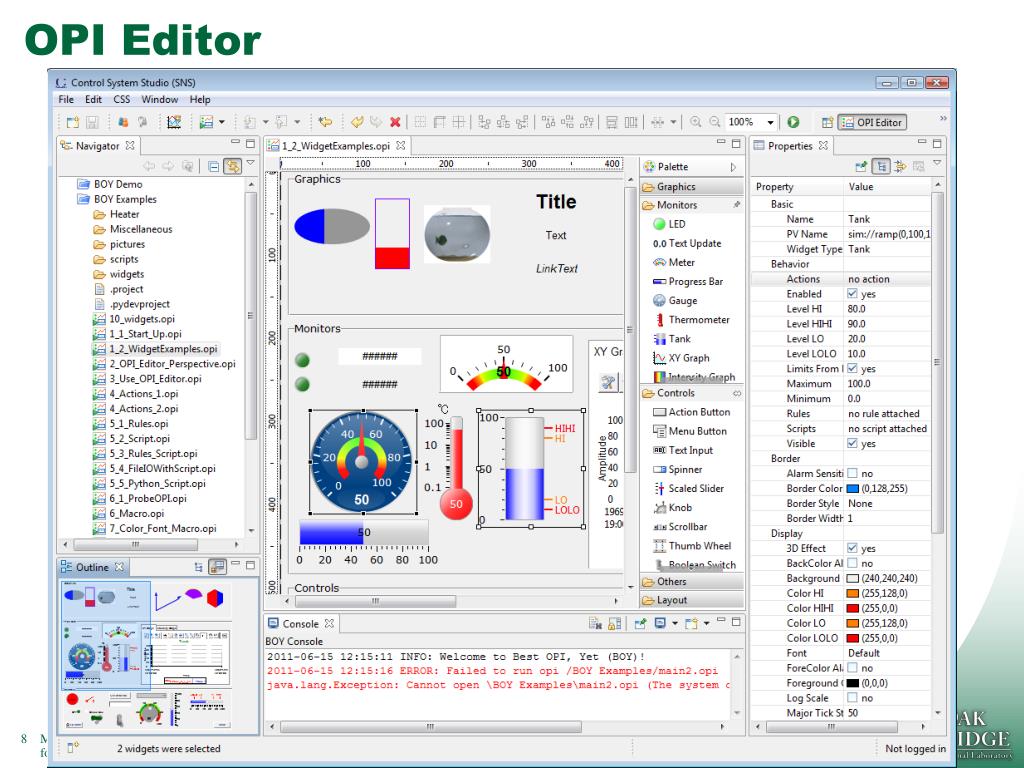Expand the Layout palette drawer
The height and width of the screenshot is (768, 1024).
coord(692,600)
